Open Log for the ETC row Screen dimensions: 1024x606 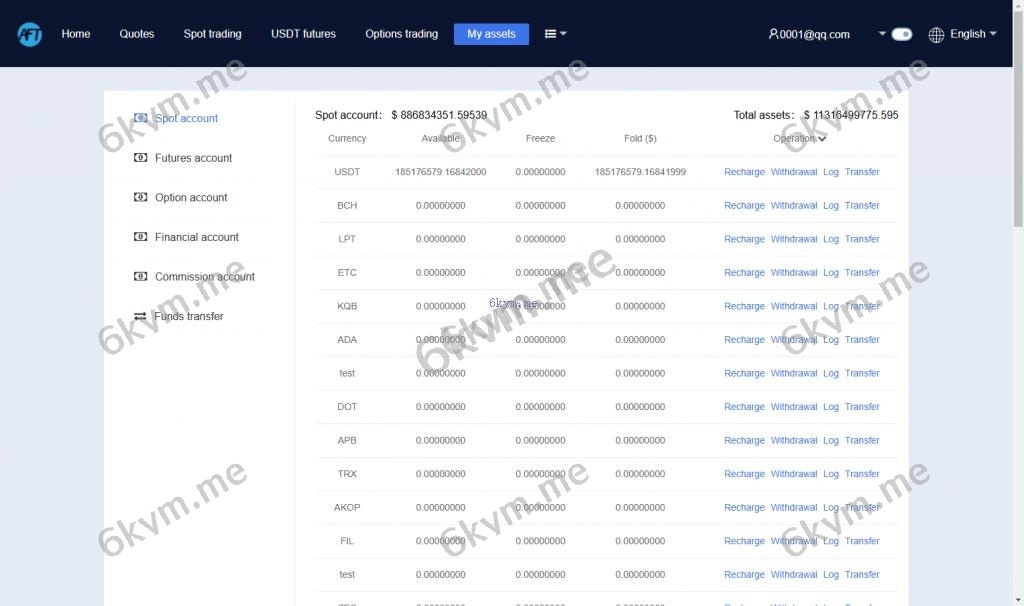tap(830, 273)
